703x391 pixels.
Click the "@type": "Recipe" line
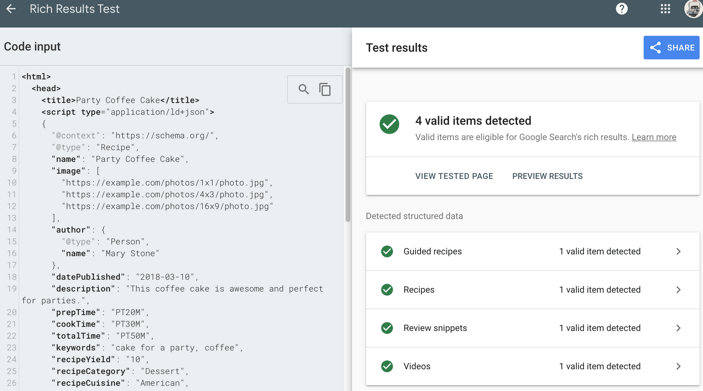[95, 147]
